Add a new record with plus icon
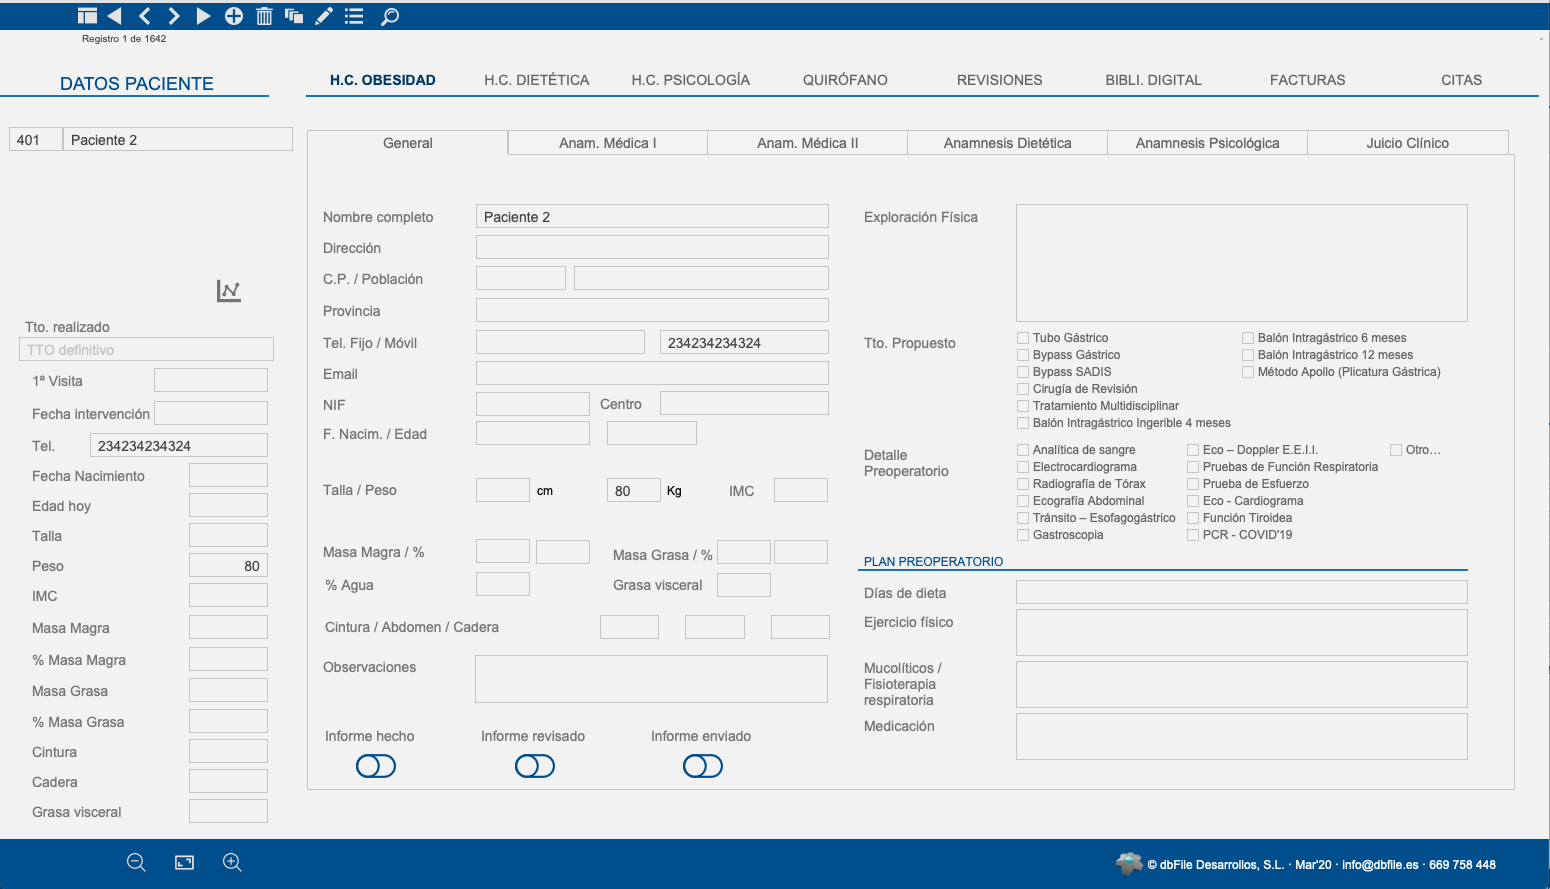Screen dimensions: 1550x889 (x=234, y=16)
